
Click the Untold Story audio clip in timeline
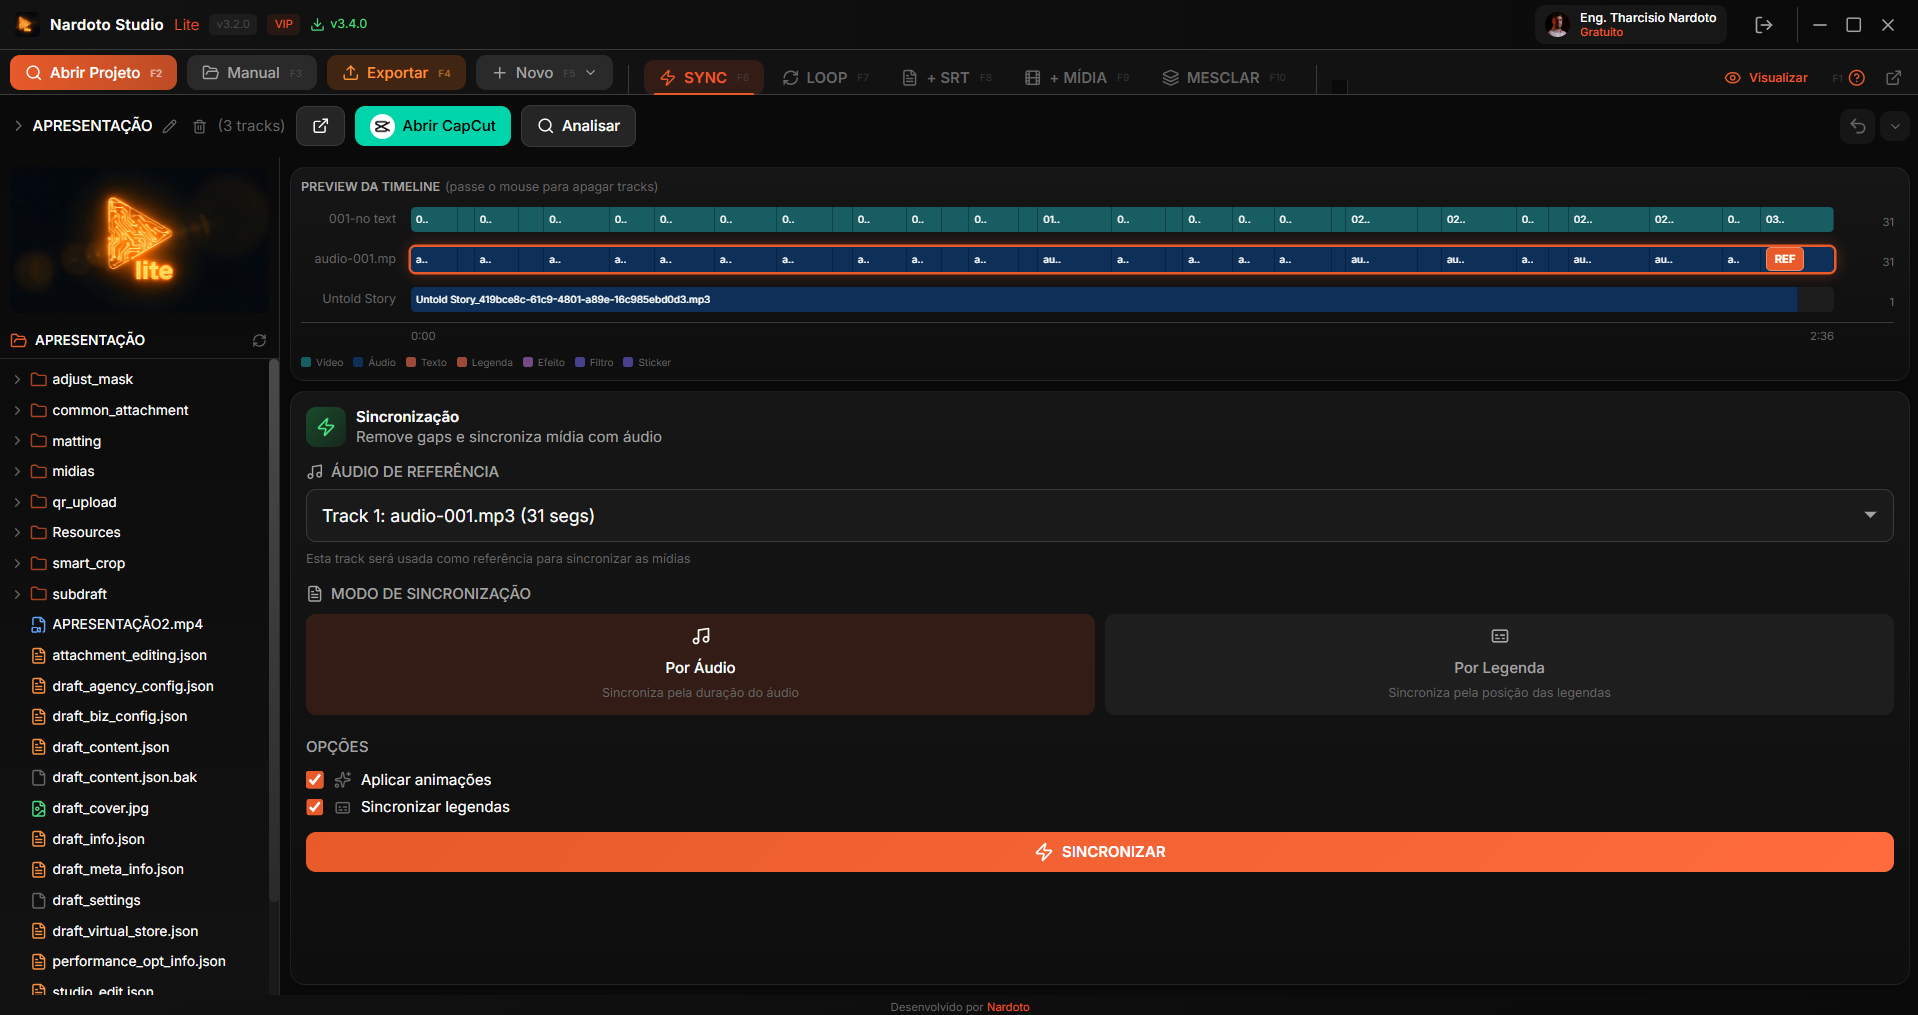pos(1100,299)
